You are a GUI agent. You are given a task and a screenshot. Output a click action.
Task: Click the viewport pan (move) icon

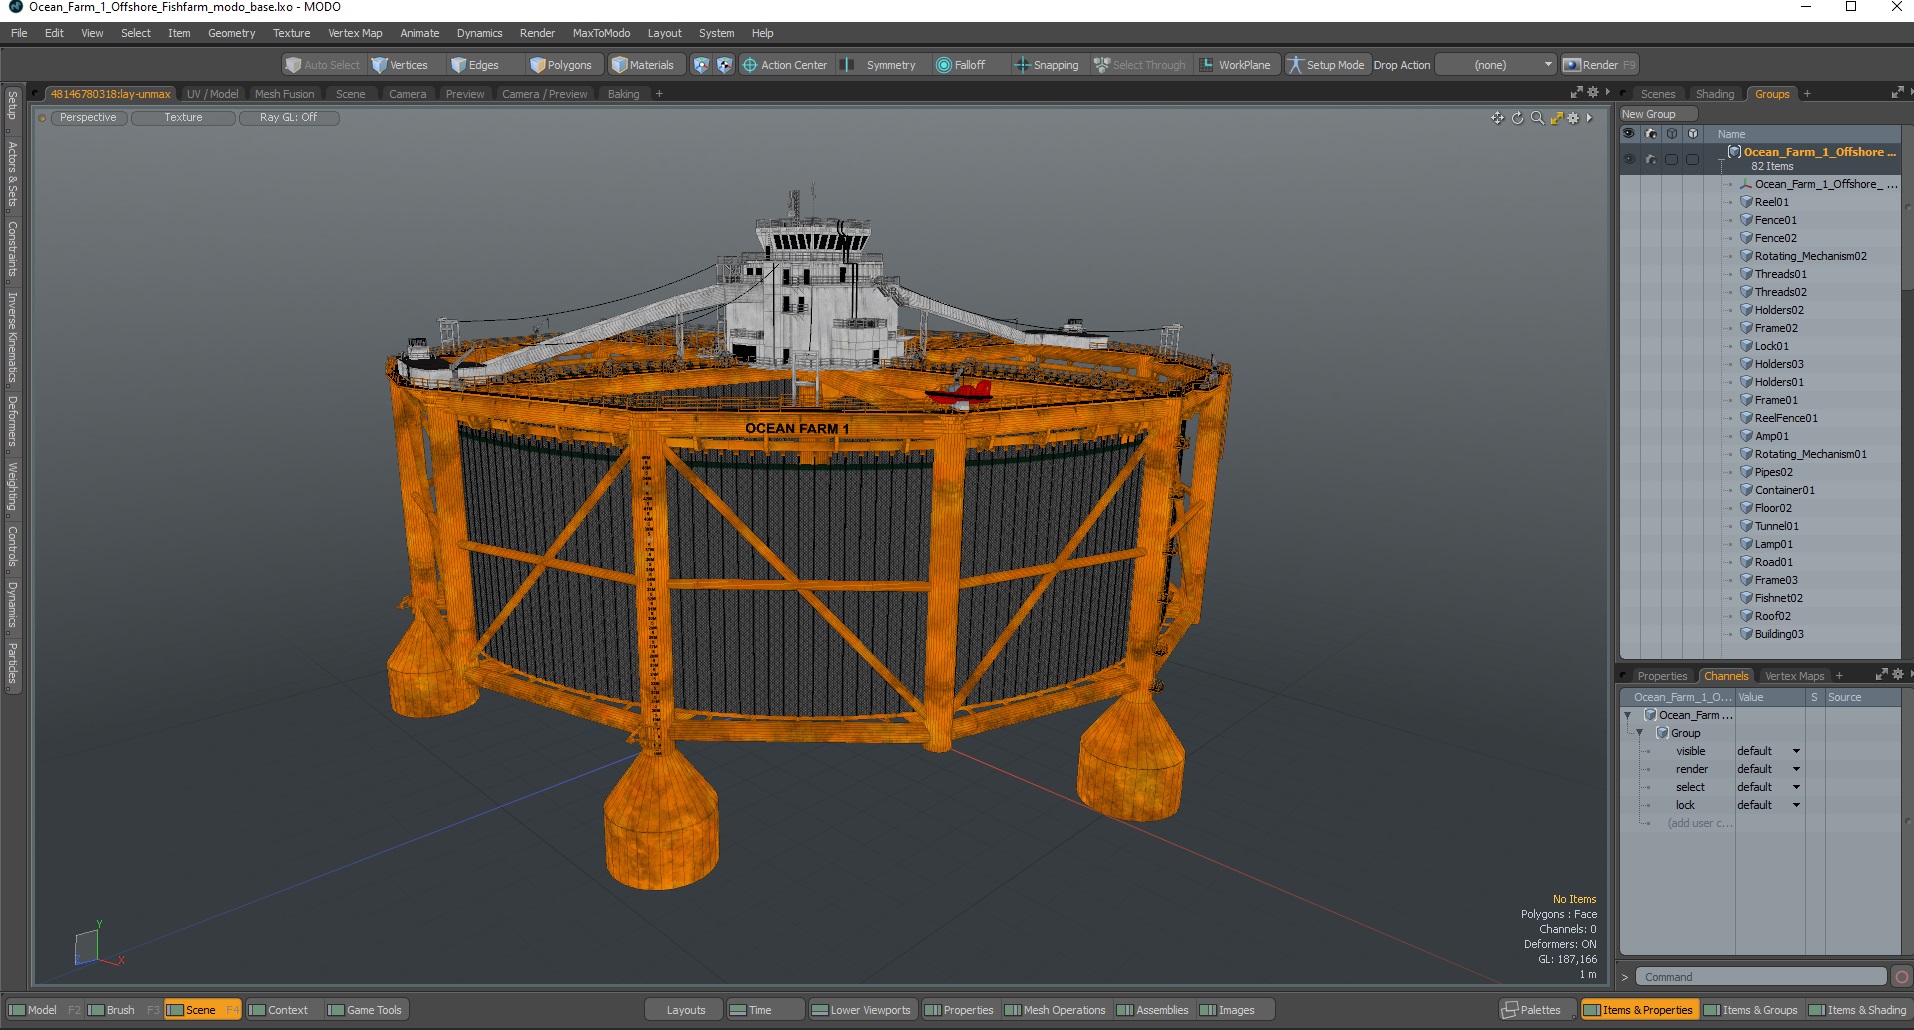1497,118
